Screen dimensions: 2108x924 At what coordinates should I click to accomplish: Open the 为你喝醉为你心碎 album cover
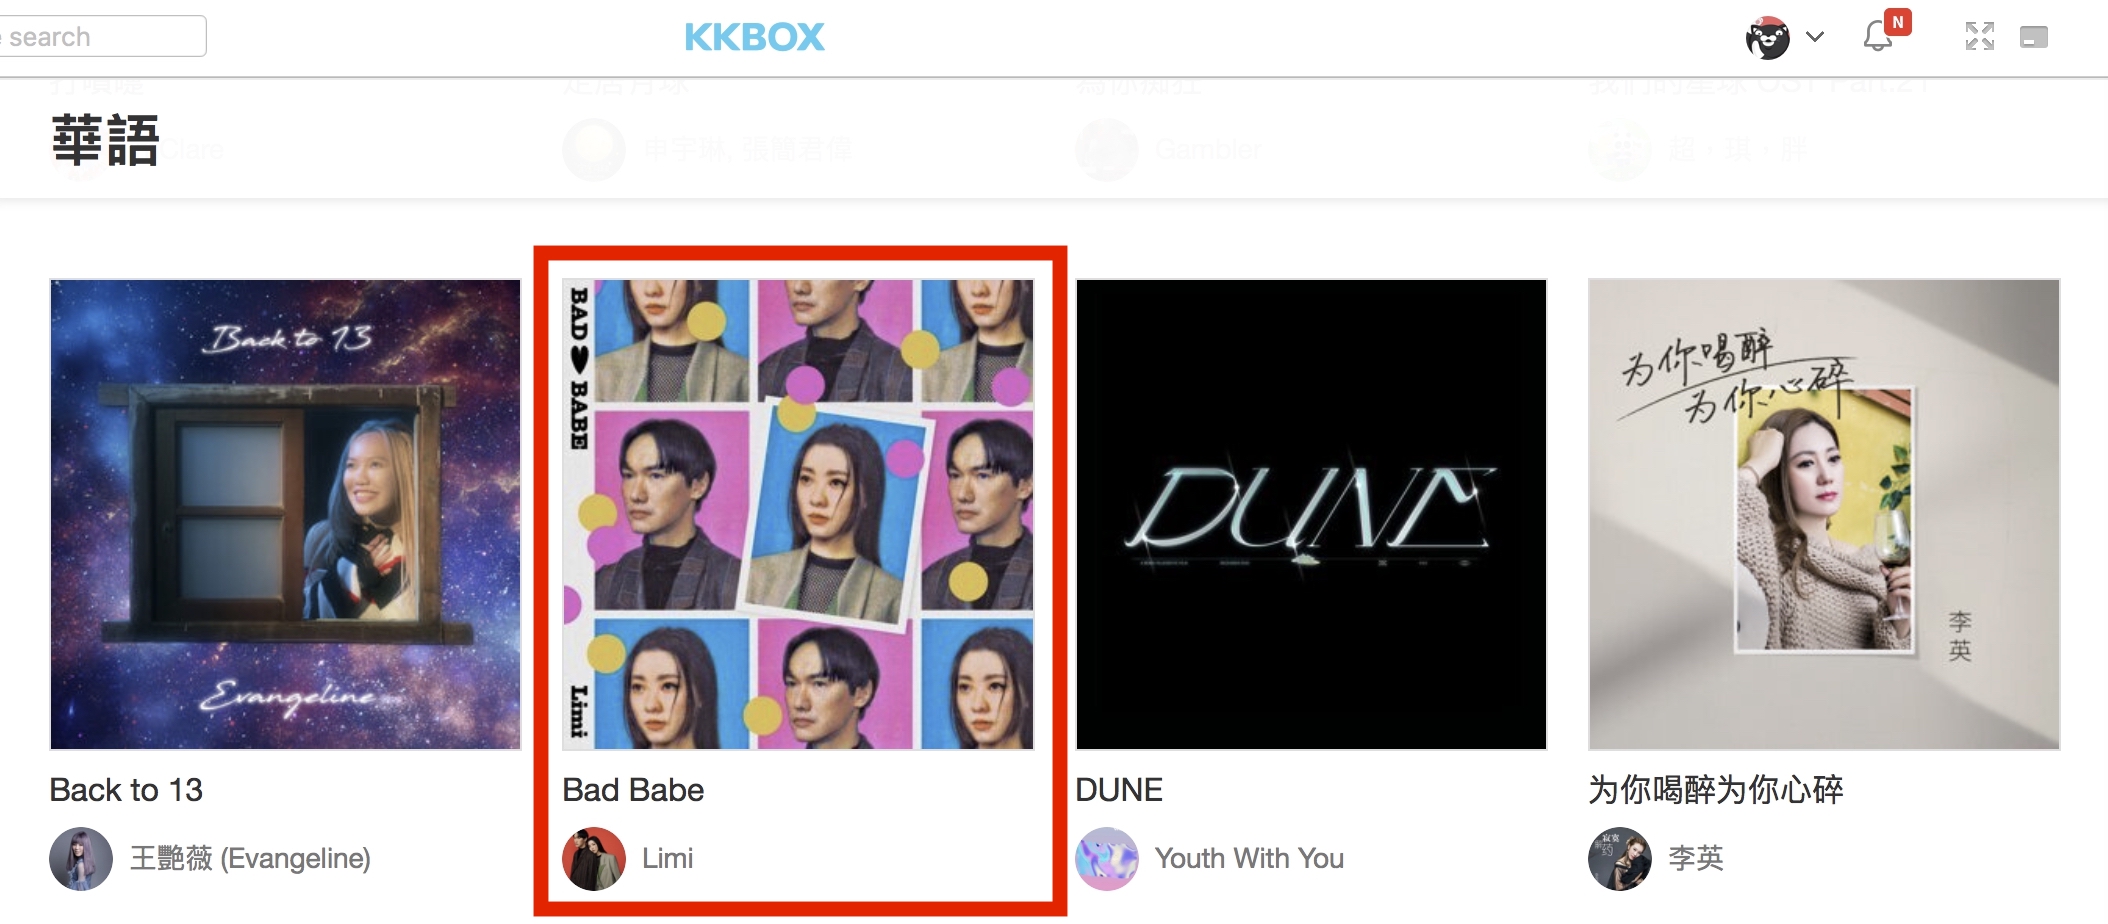pyautogui.click(x=1824, y=514)
